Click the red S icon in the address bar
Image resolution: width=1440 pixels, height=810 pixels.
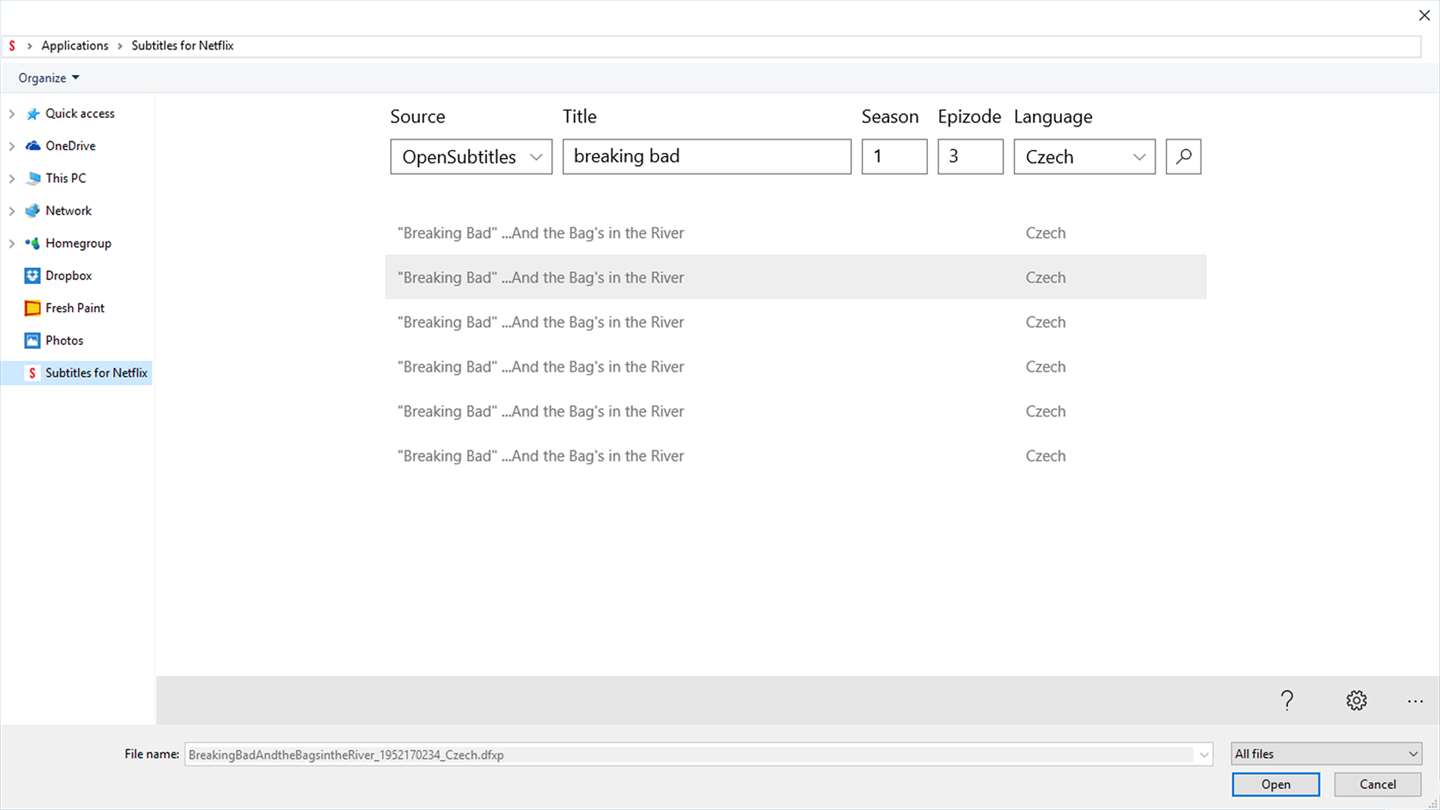[12, 46]
